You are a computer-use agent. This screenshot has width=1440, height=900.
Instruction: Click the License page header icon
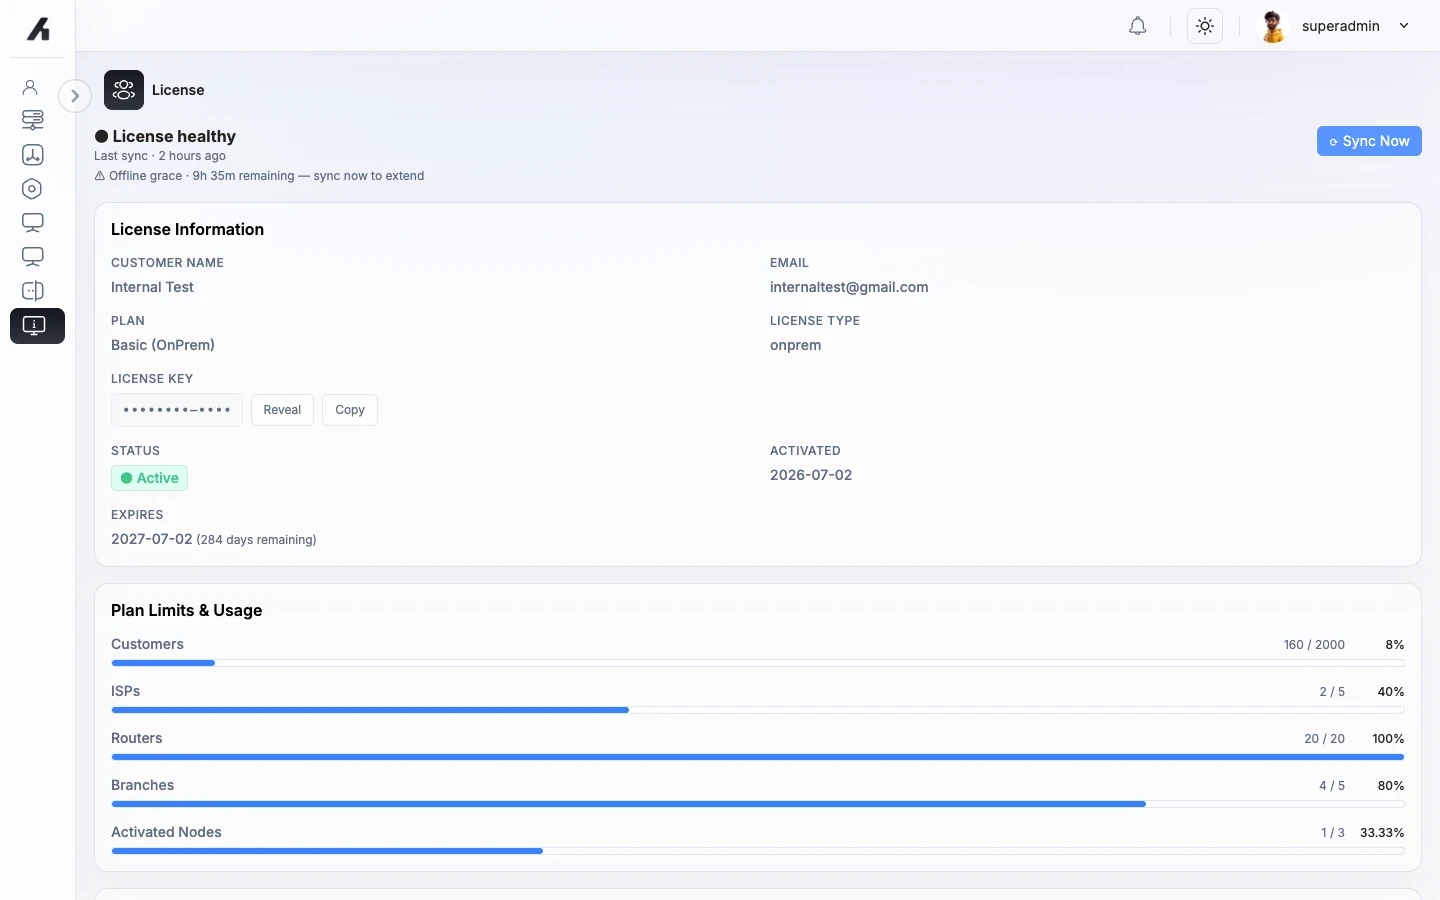point(124,90)
